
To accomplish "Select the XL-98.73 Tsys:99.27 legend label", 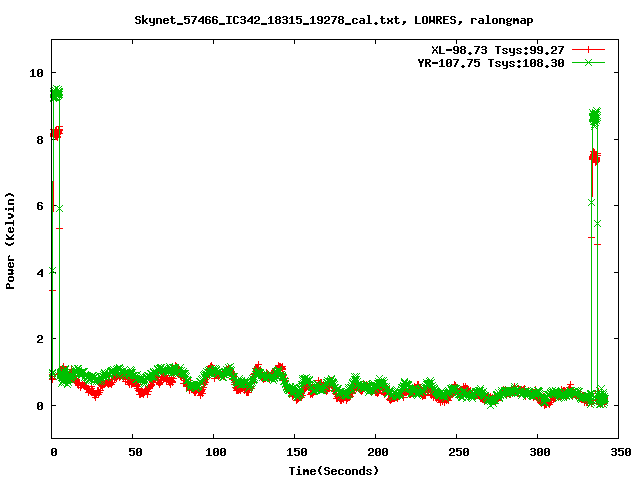I will coord(498,50).
